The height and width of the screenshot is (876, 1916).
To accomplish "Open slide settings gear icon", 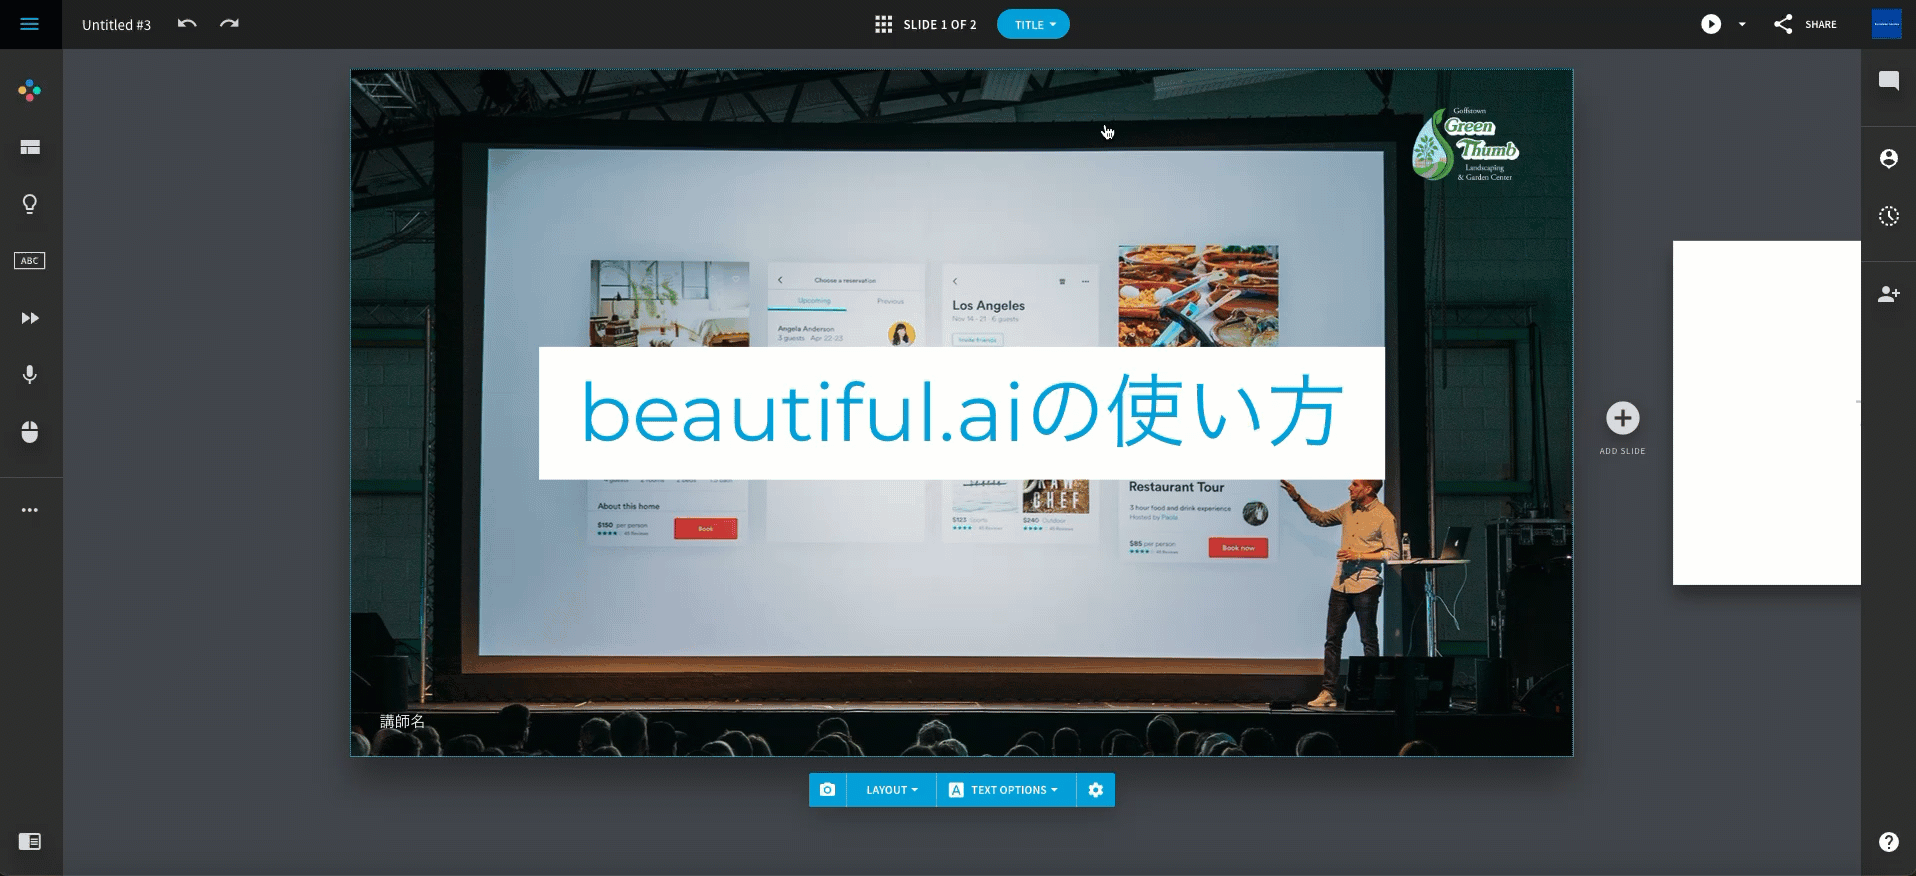I will coord(1096,790).
